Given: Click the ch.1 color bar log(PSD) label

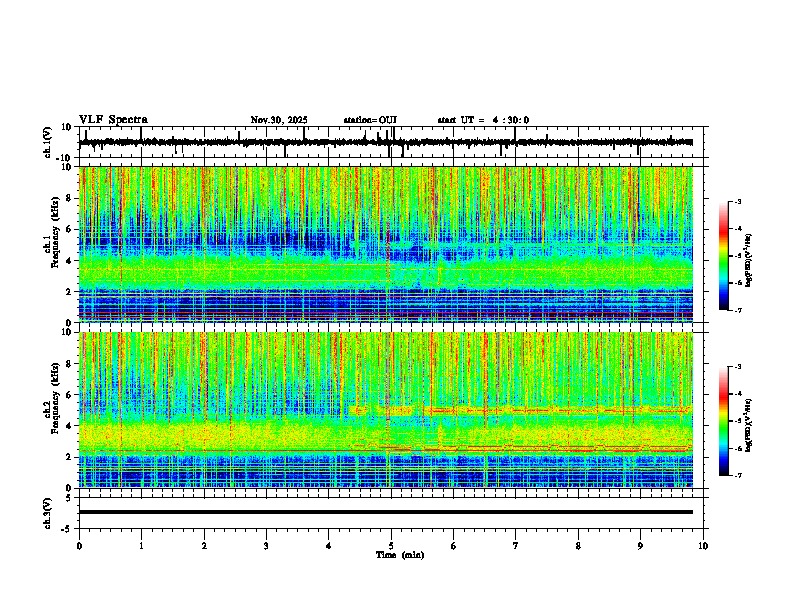Looking at the screenshot, I should 748,260.
